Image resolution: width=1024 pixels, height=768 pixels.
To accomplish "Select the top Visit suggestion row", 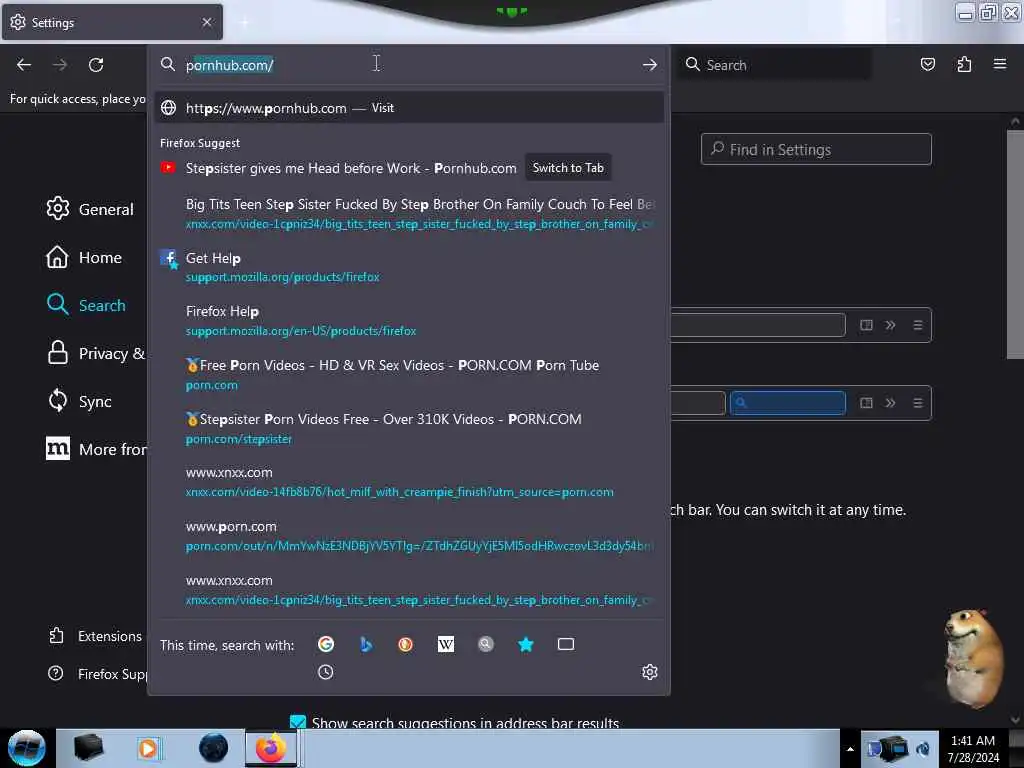I will coord(409,108).
